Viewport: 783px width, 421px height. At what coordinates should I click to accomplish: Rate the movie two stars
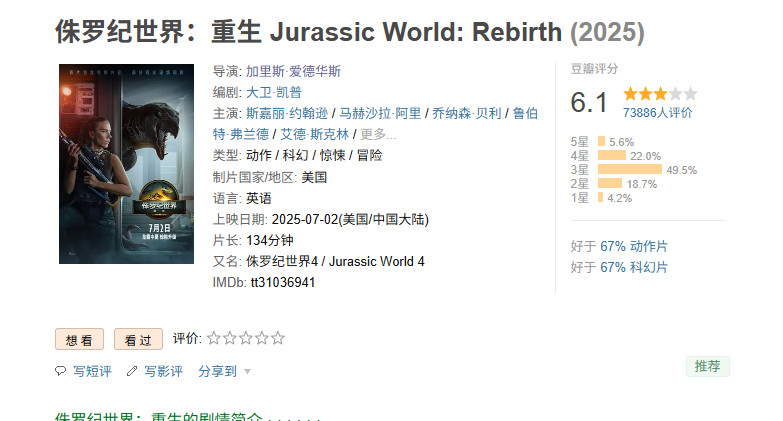point(230,338)
